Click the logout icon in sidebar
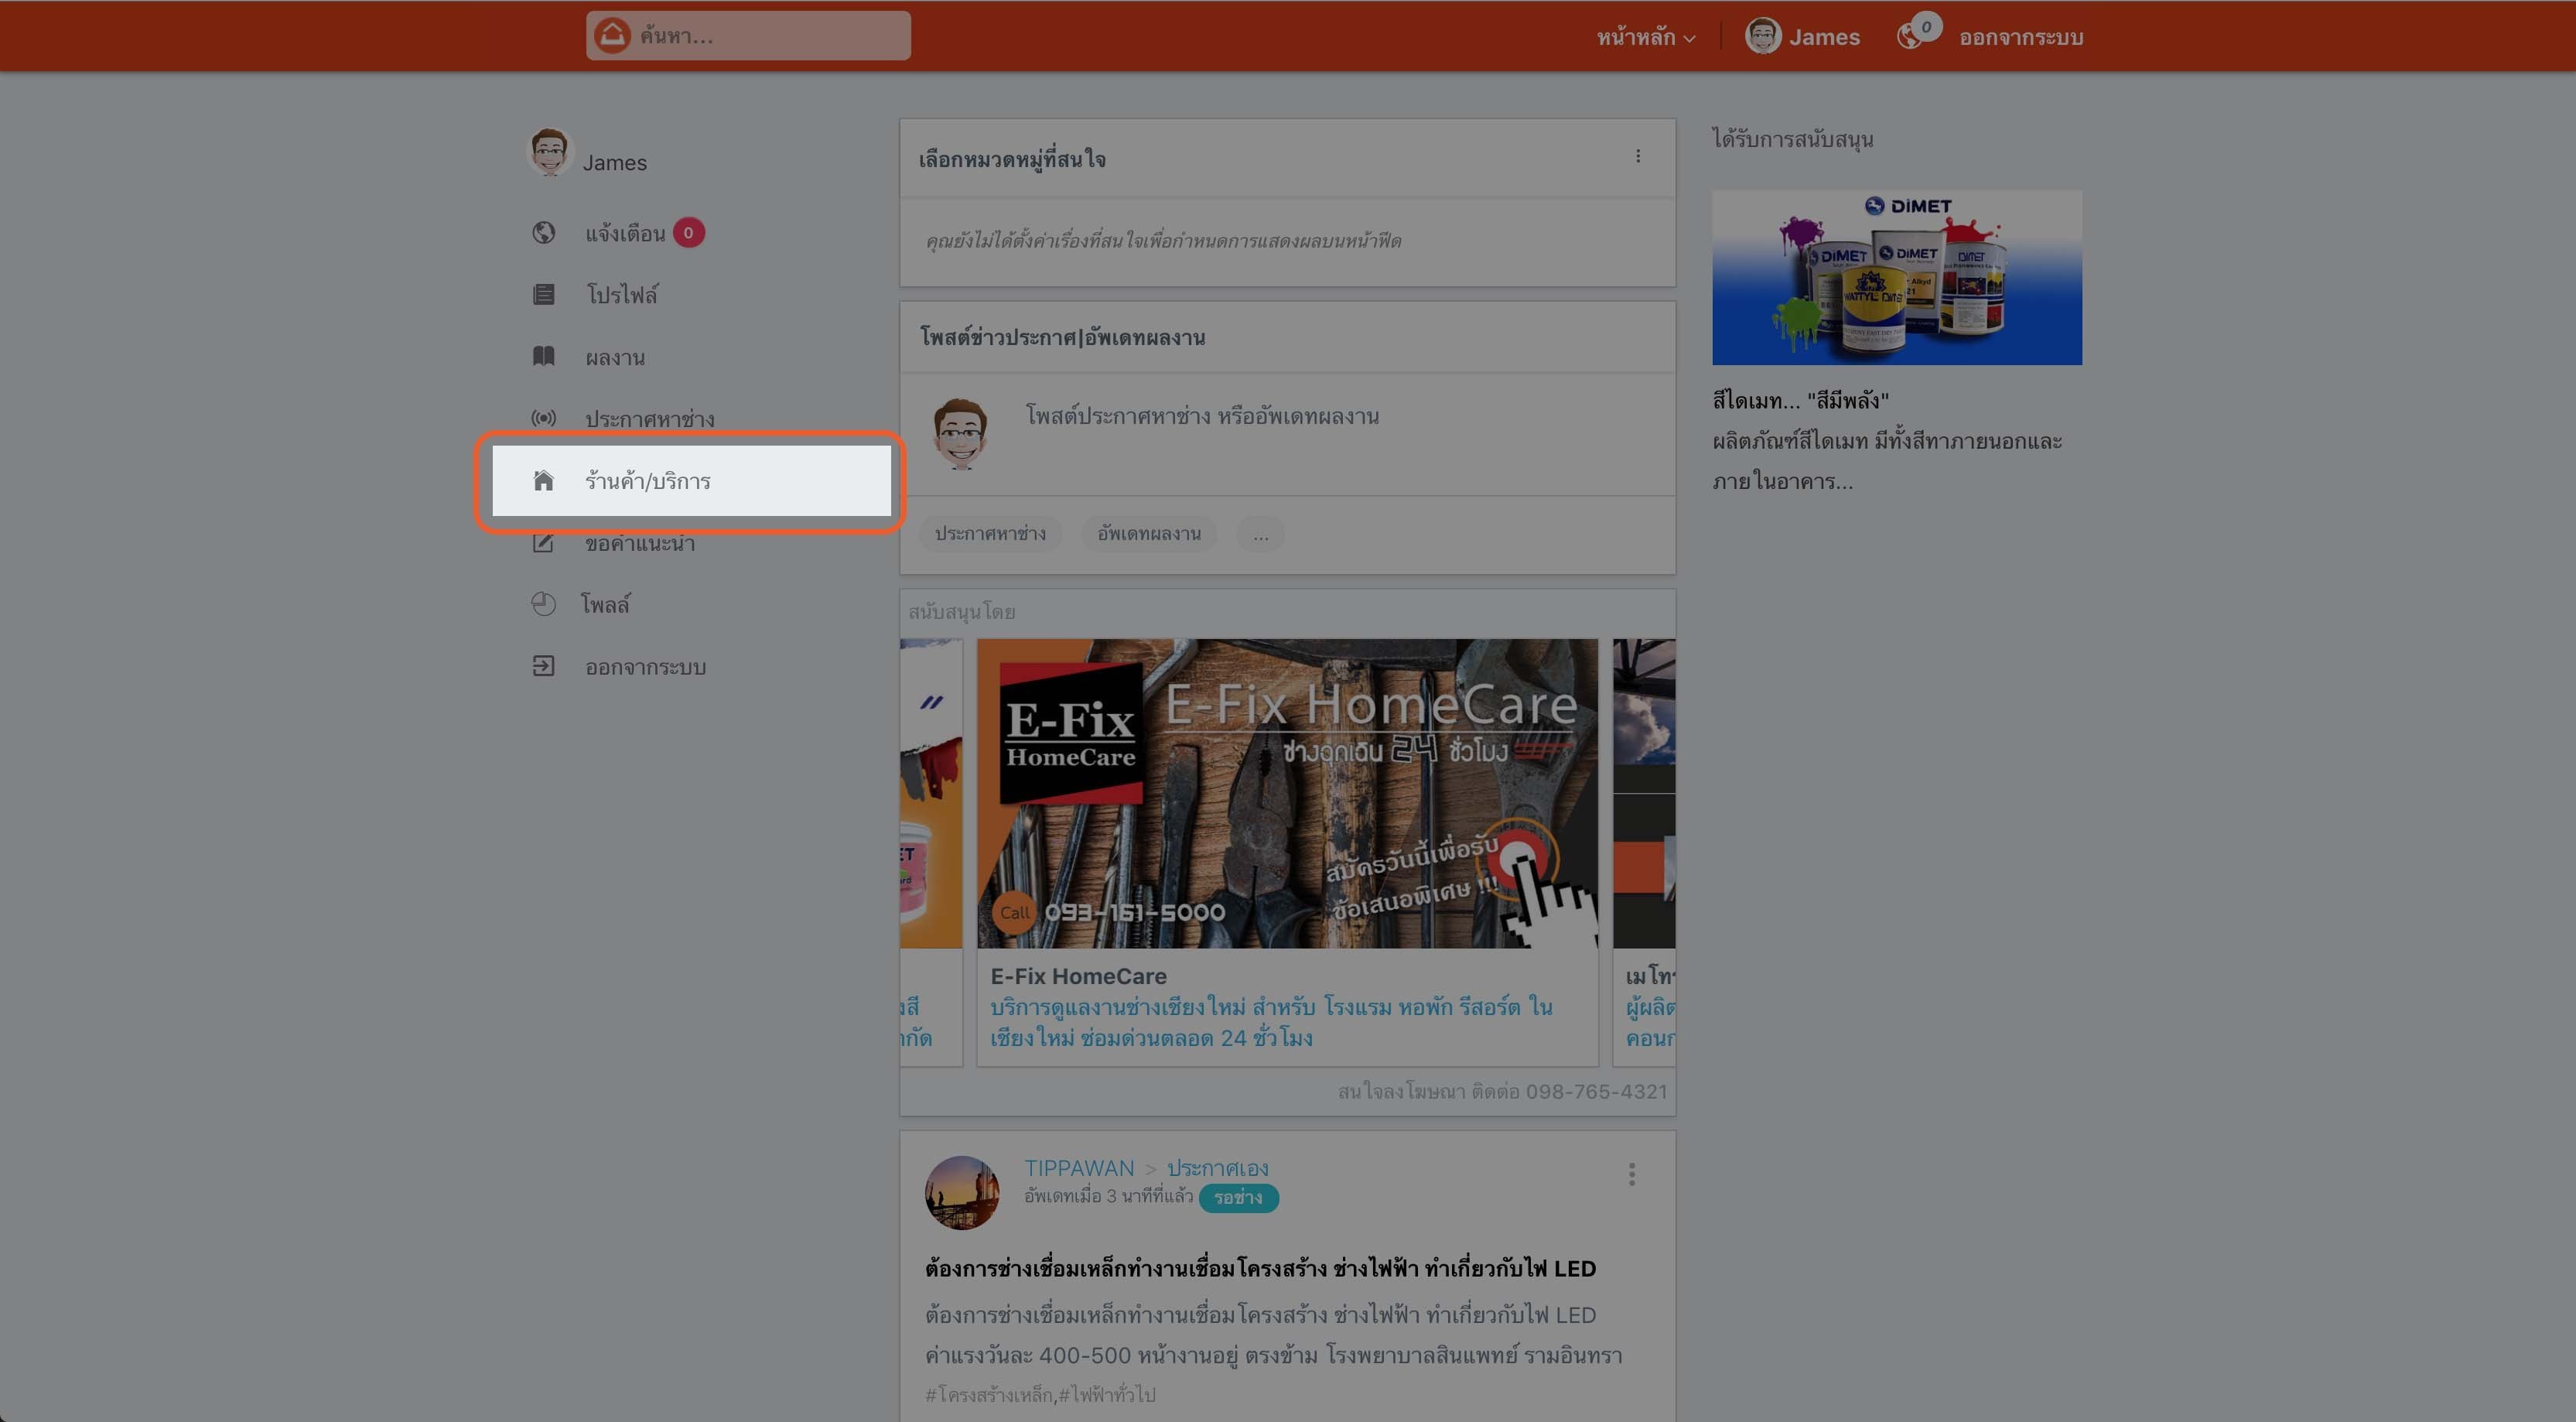The height and width of the screenshot is (1422, 2576). click(543, 666)
